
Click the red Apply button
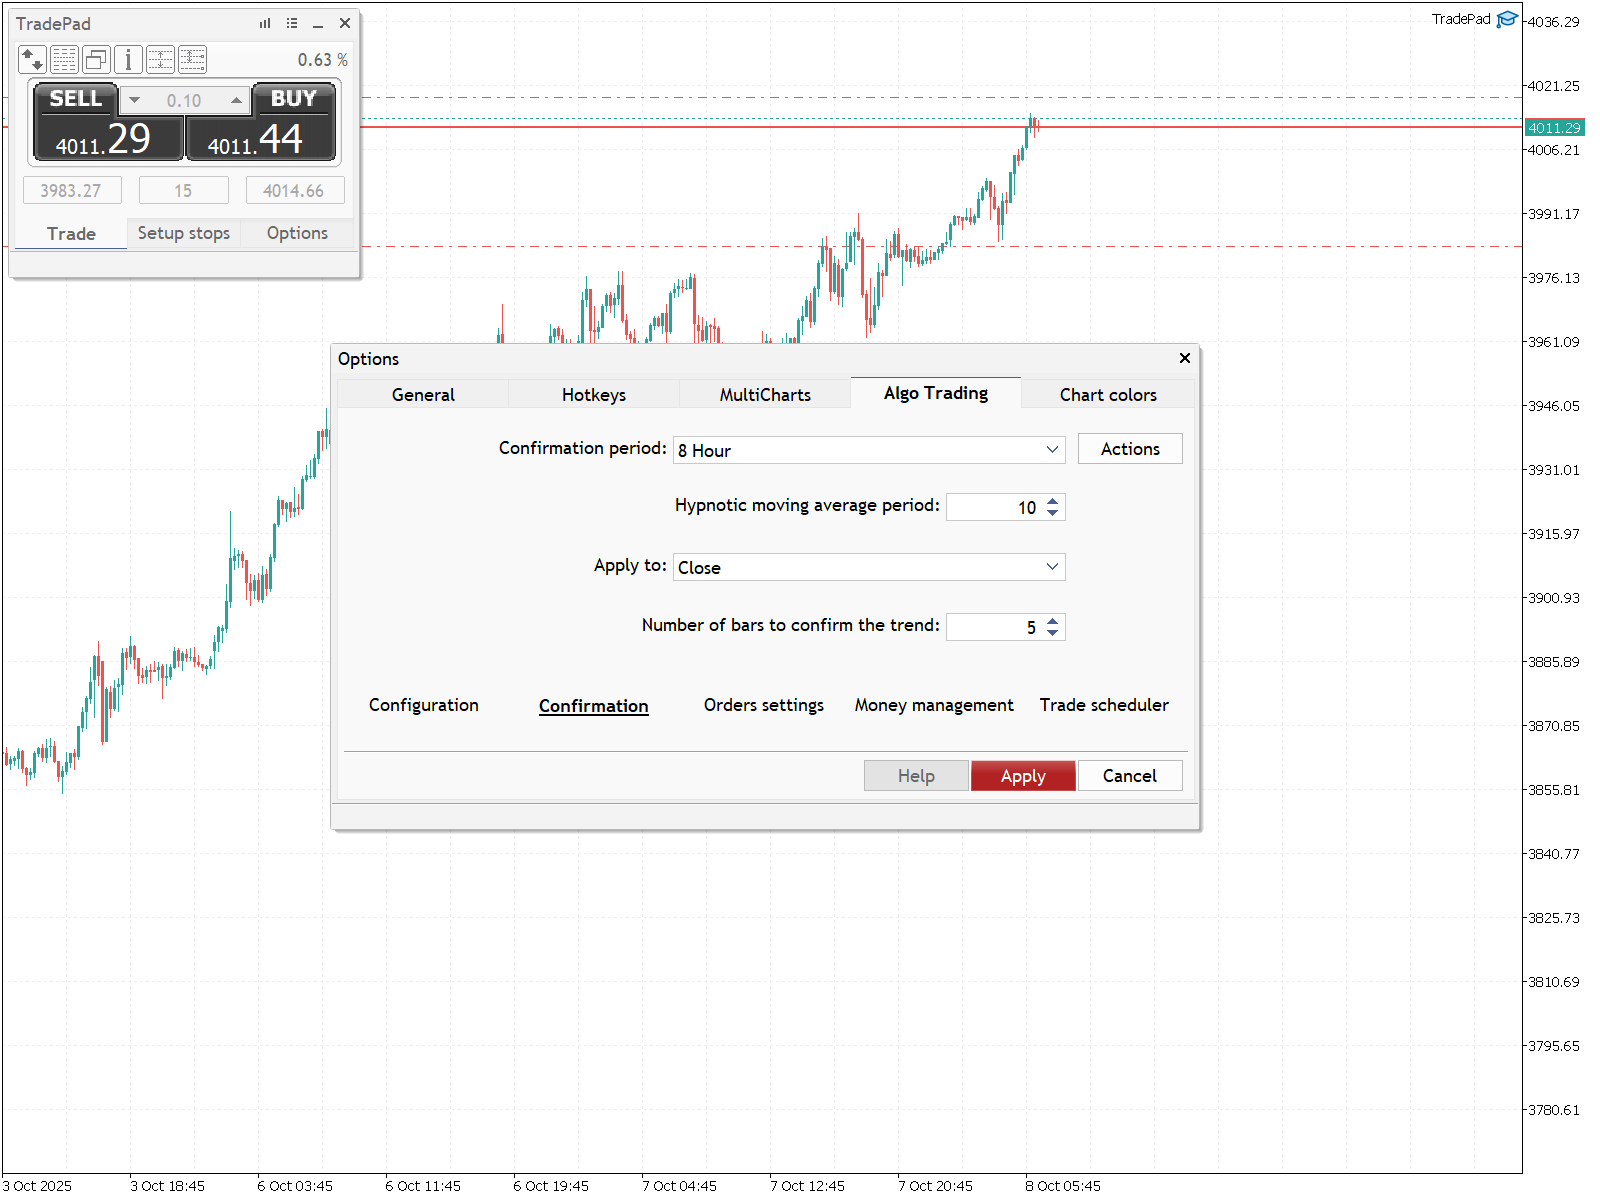[1023, 776]
